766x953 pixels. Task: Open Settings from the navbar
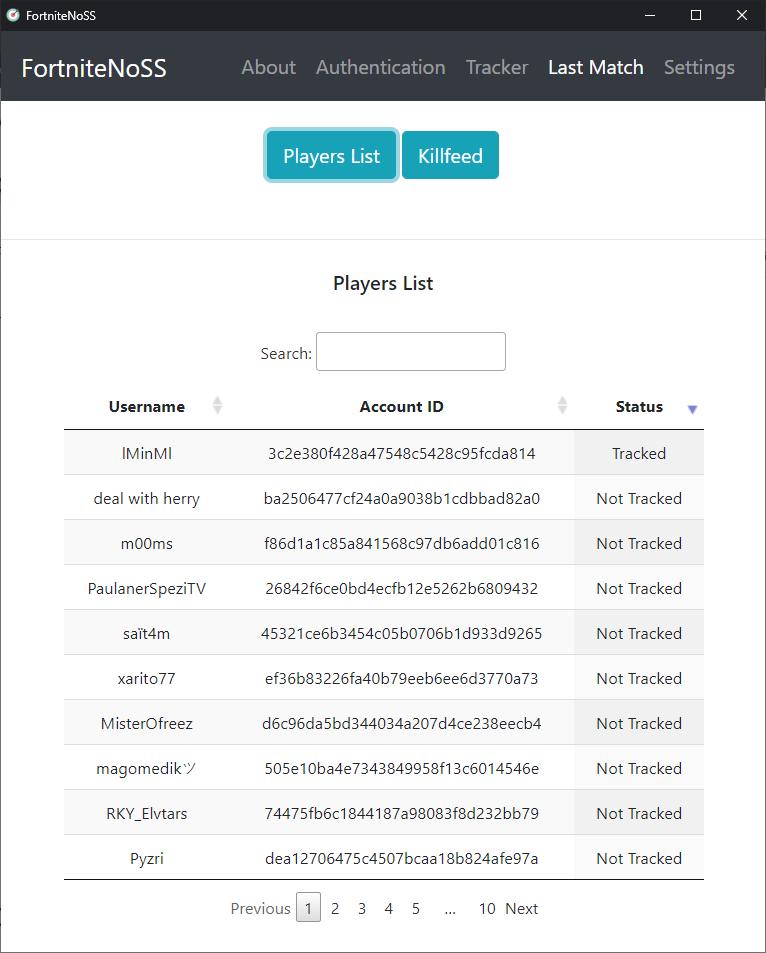(x=699, y=67)
